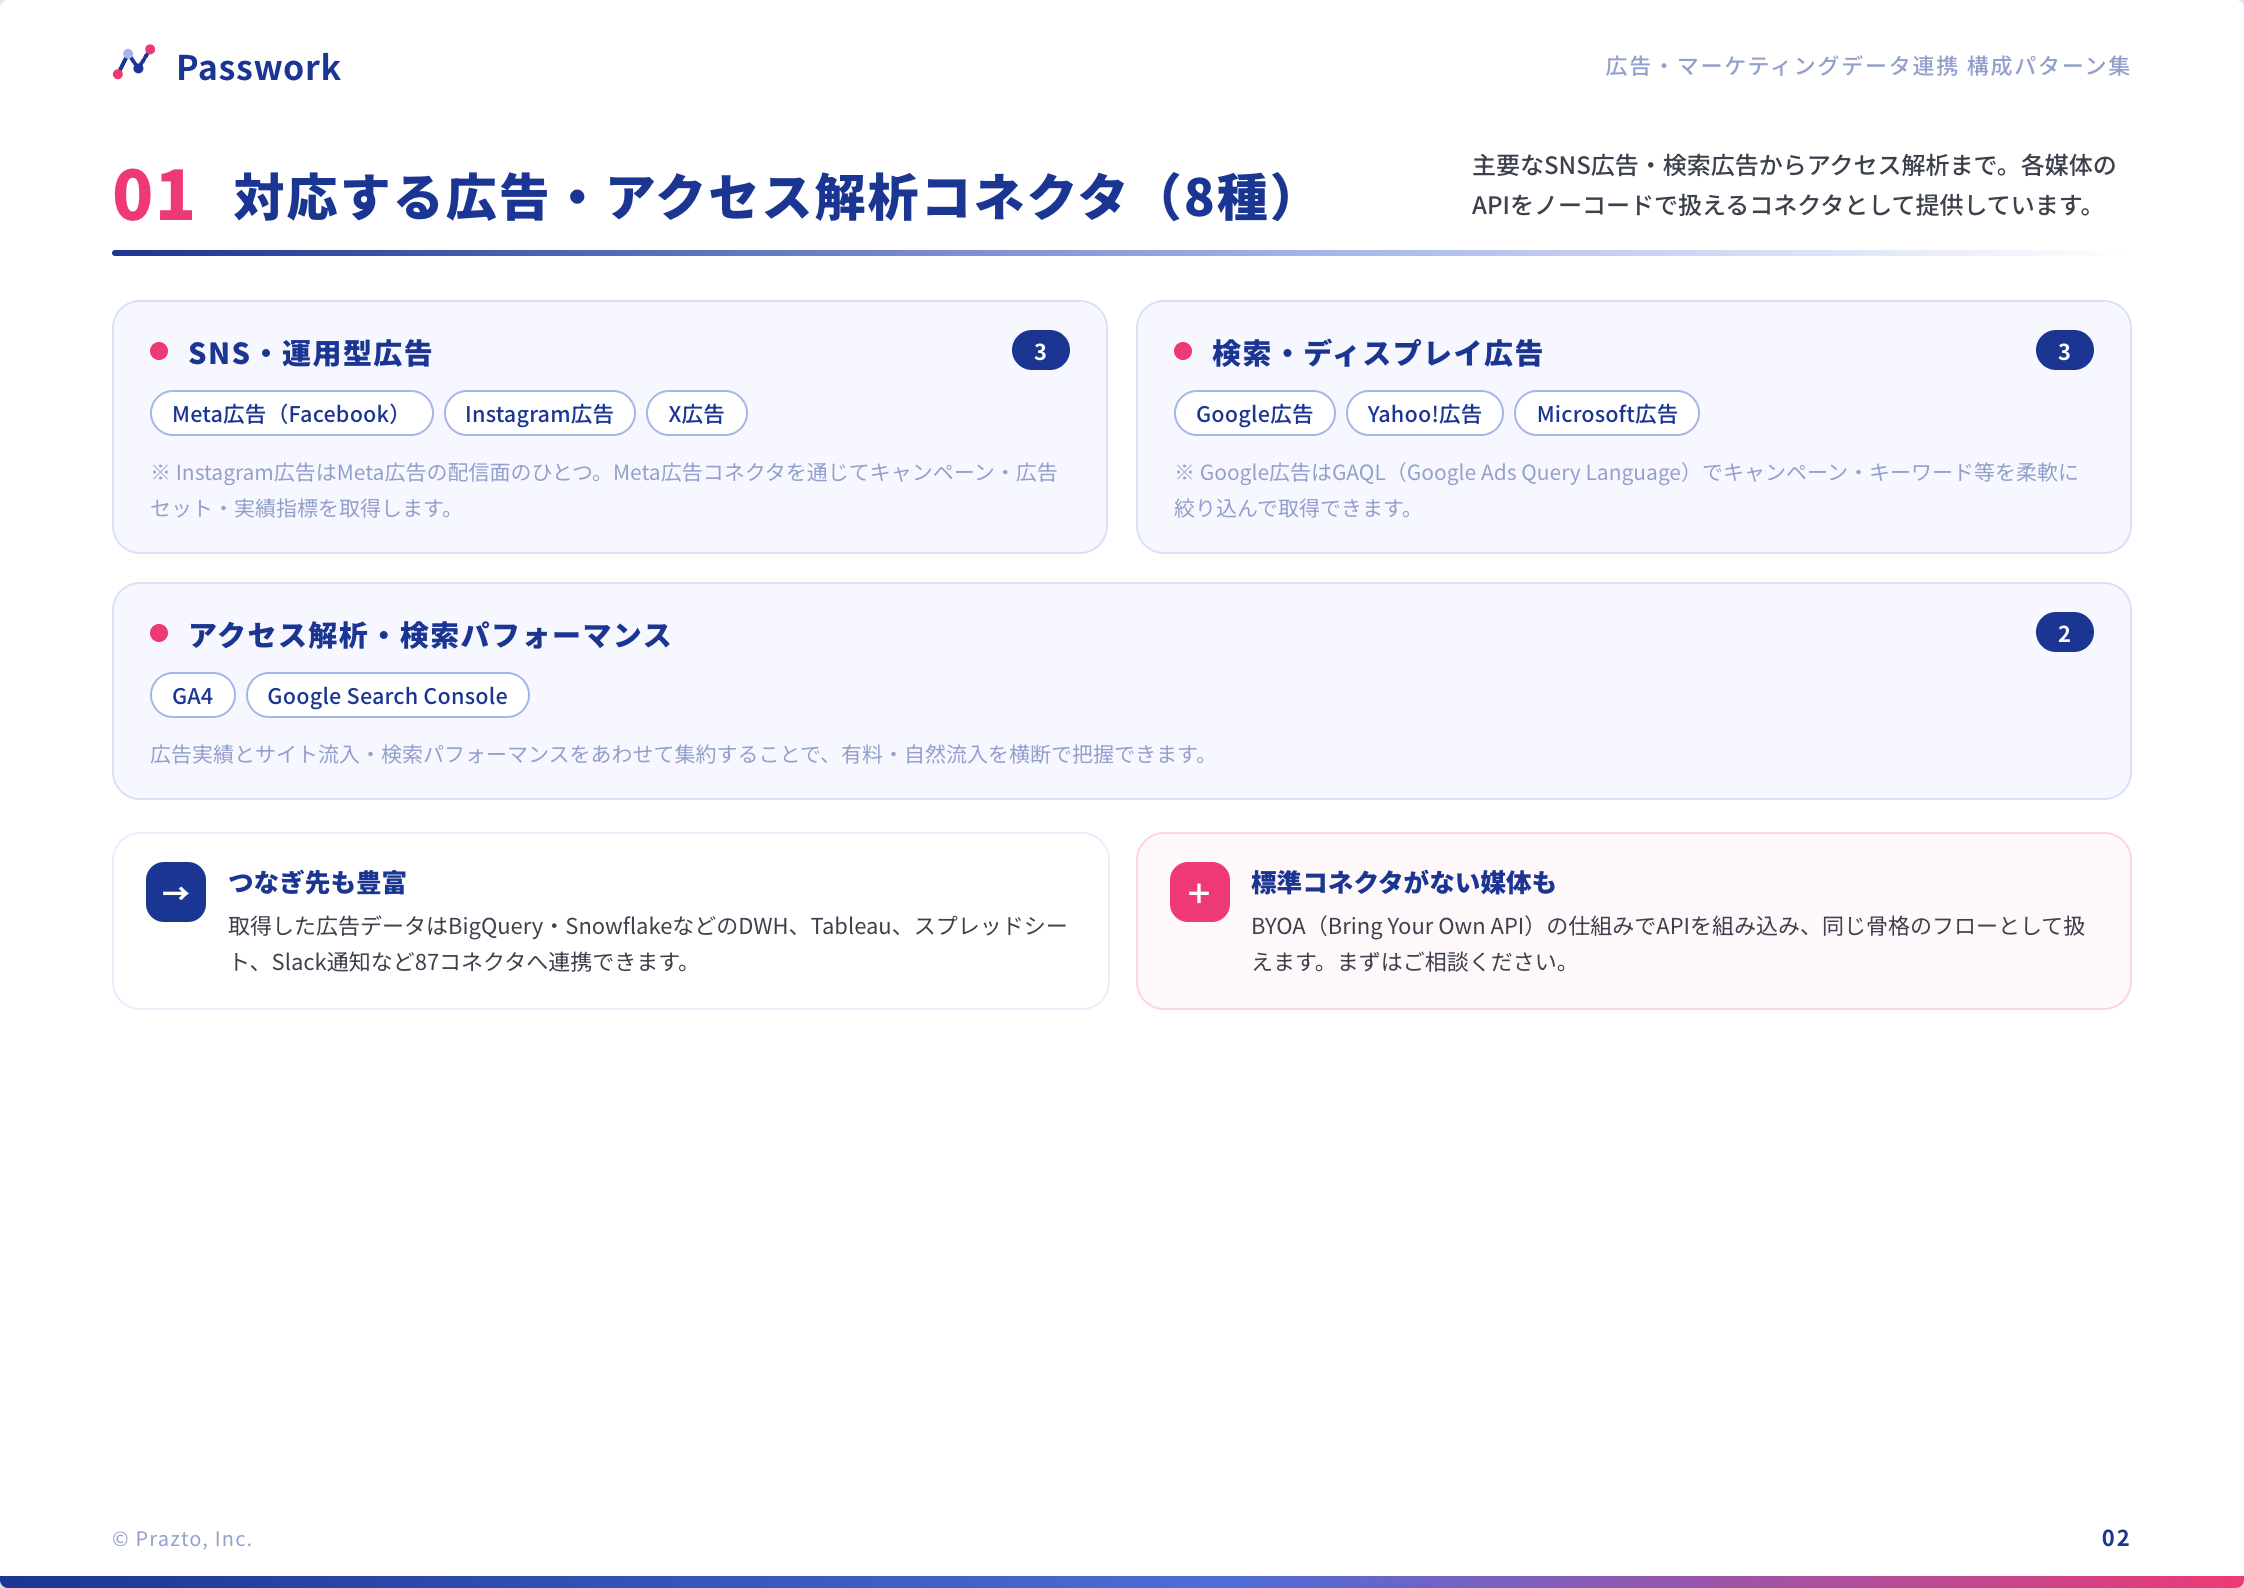
Task: Click the blue arrow icon beside つなぎ先も豊富
Action: [176, 892]
